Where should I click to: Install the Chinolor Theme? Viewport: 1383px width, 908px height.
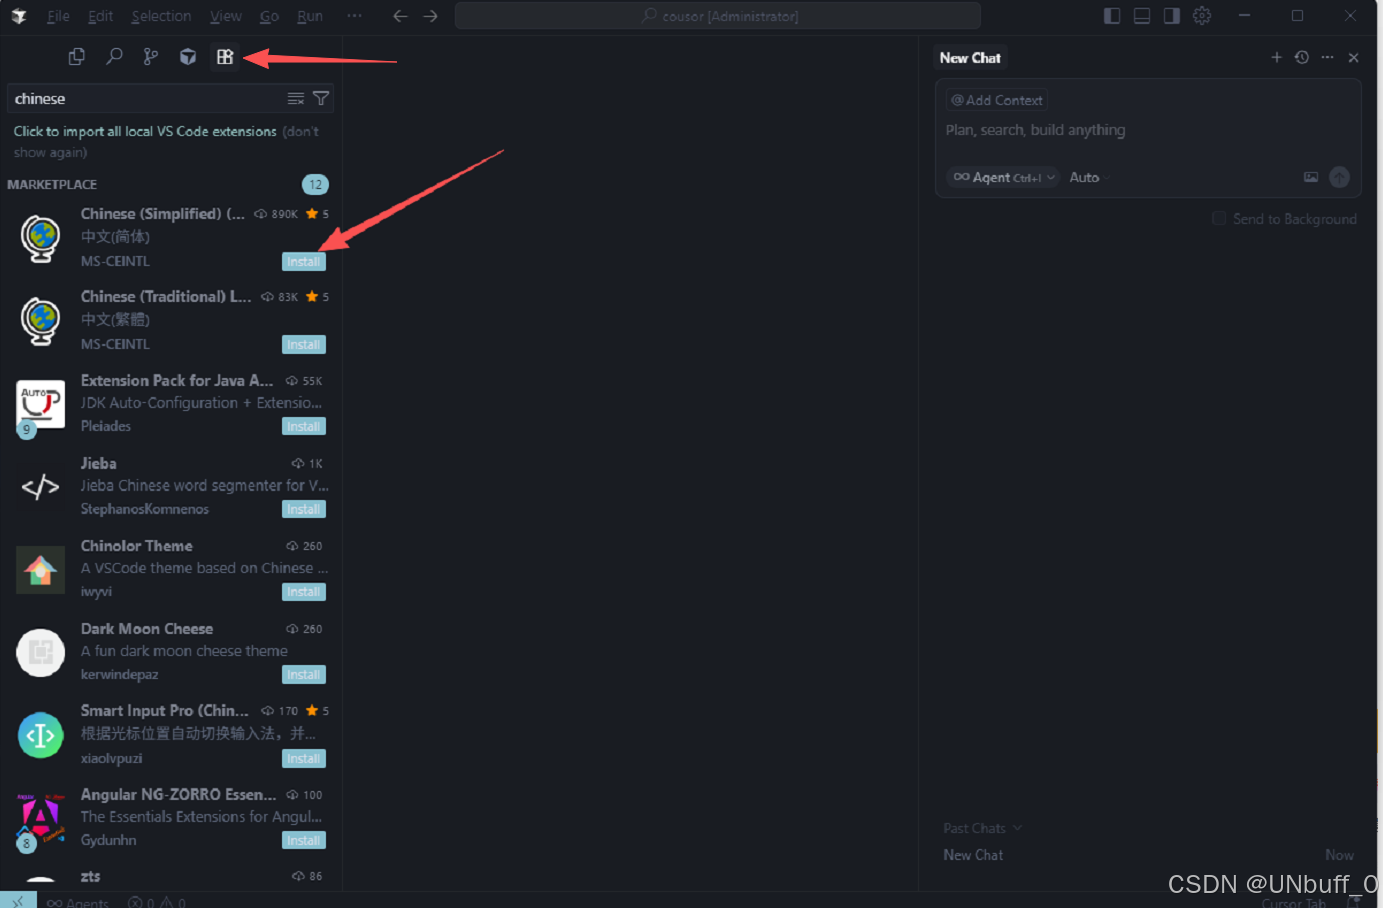point(304,592)
